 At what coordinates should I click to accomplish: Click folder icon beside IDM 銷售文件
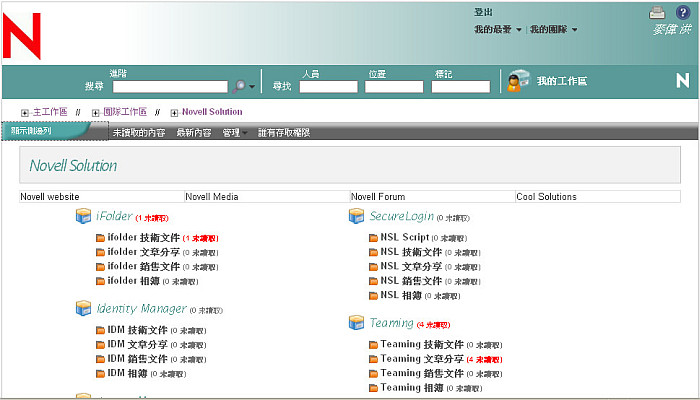[x=100, y=359]
